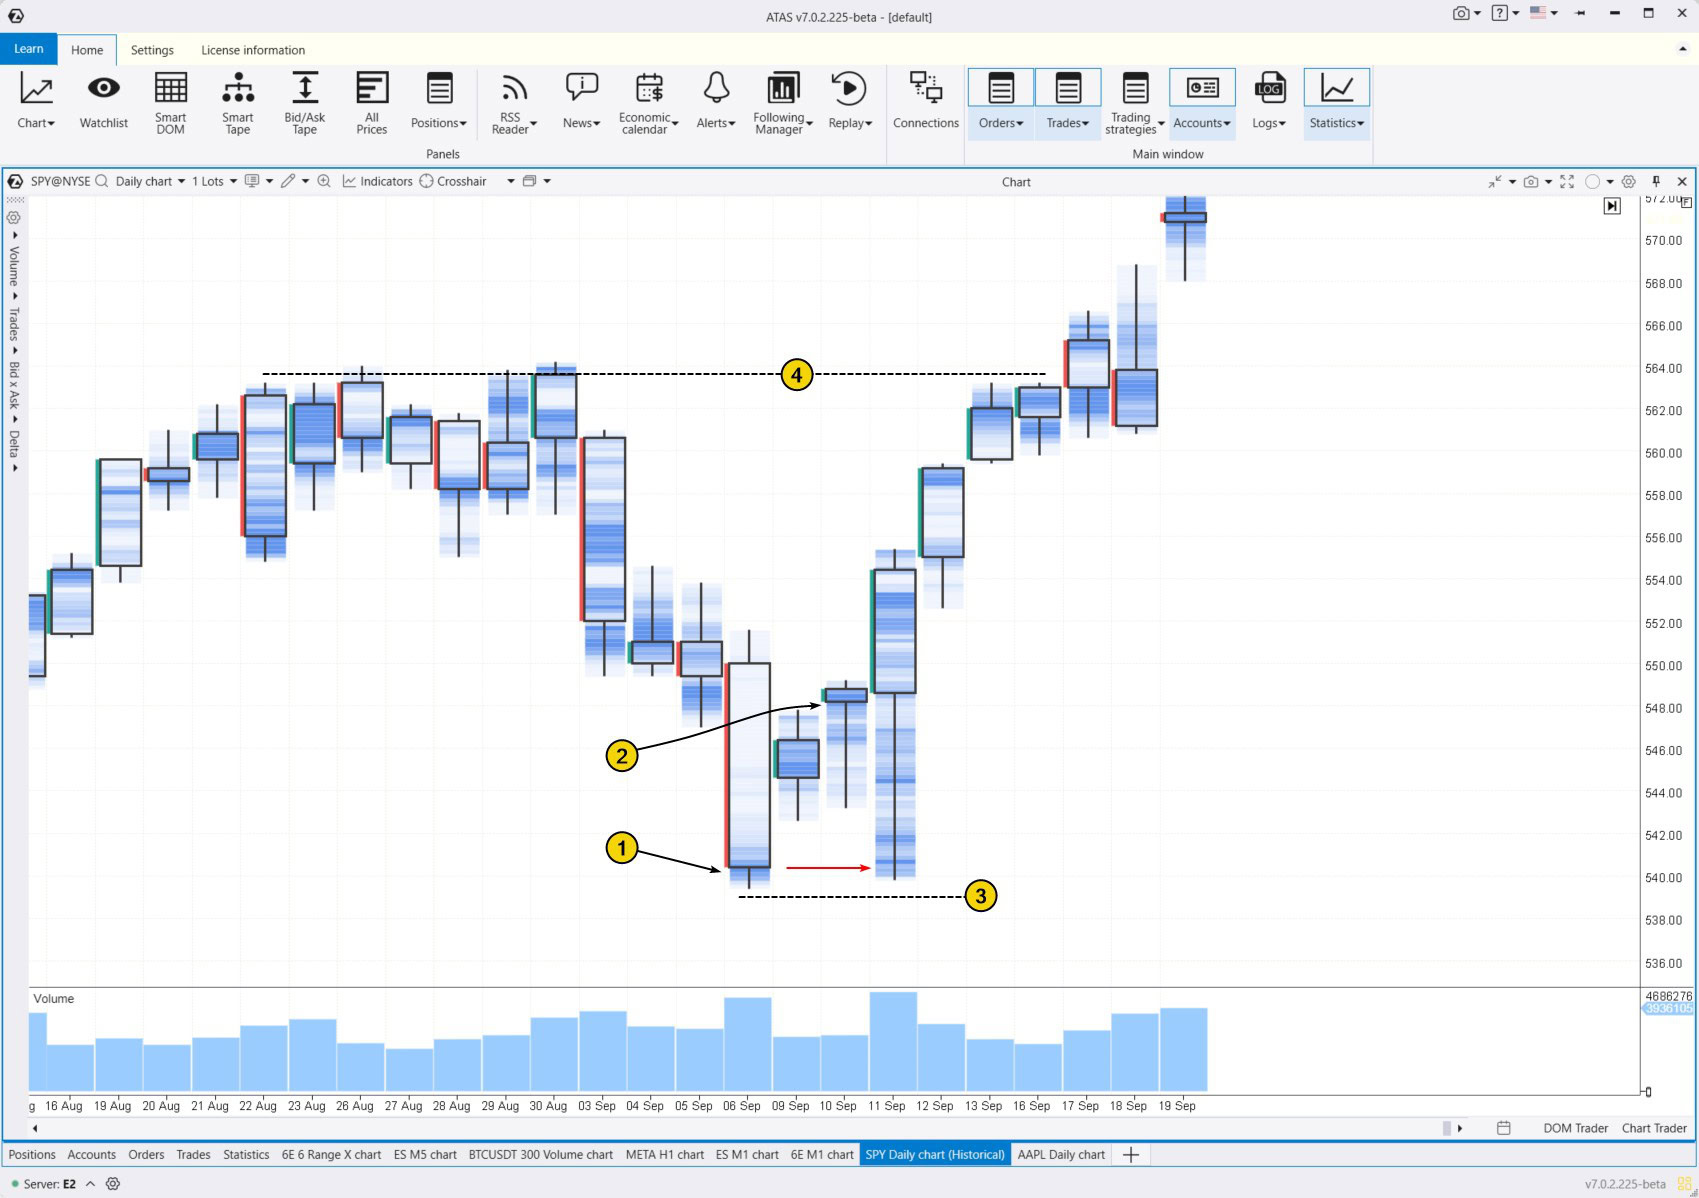Open the chart settings gear
Screen dimensions: 1699x1198
1629,181
